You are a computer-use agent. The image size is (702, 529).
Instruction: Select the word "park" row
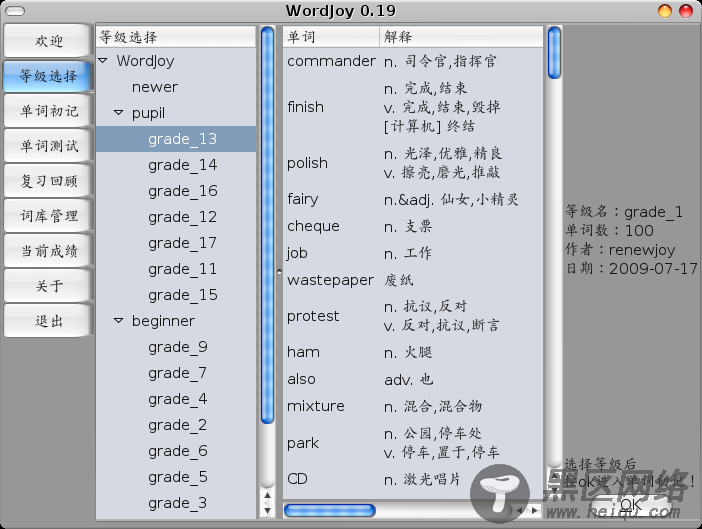413,443
